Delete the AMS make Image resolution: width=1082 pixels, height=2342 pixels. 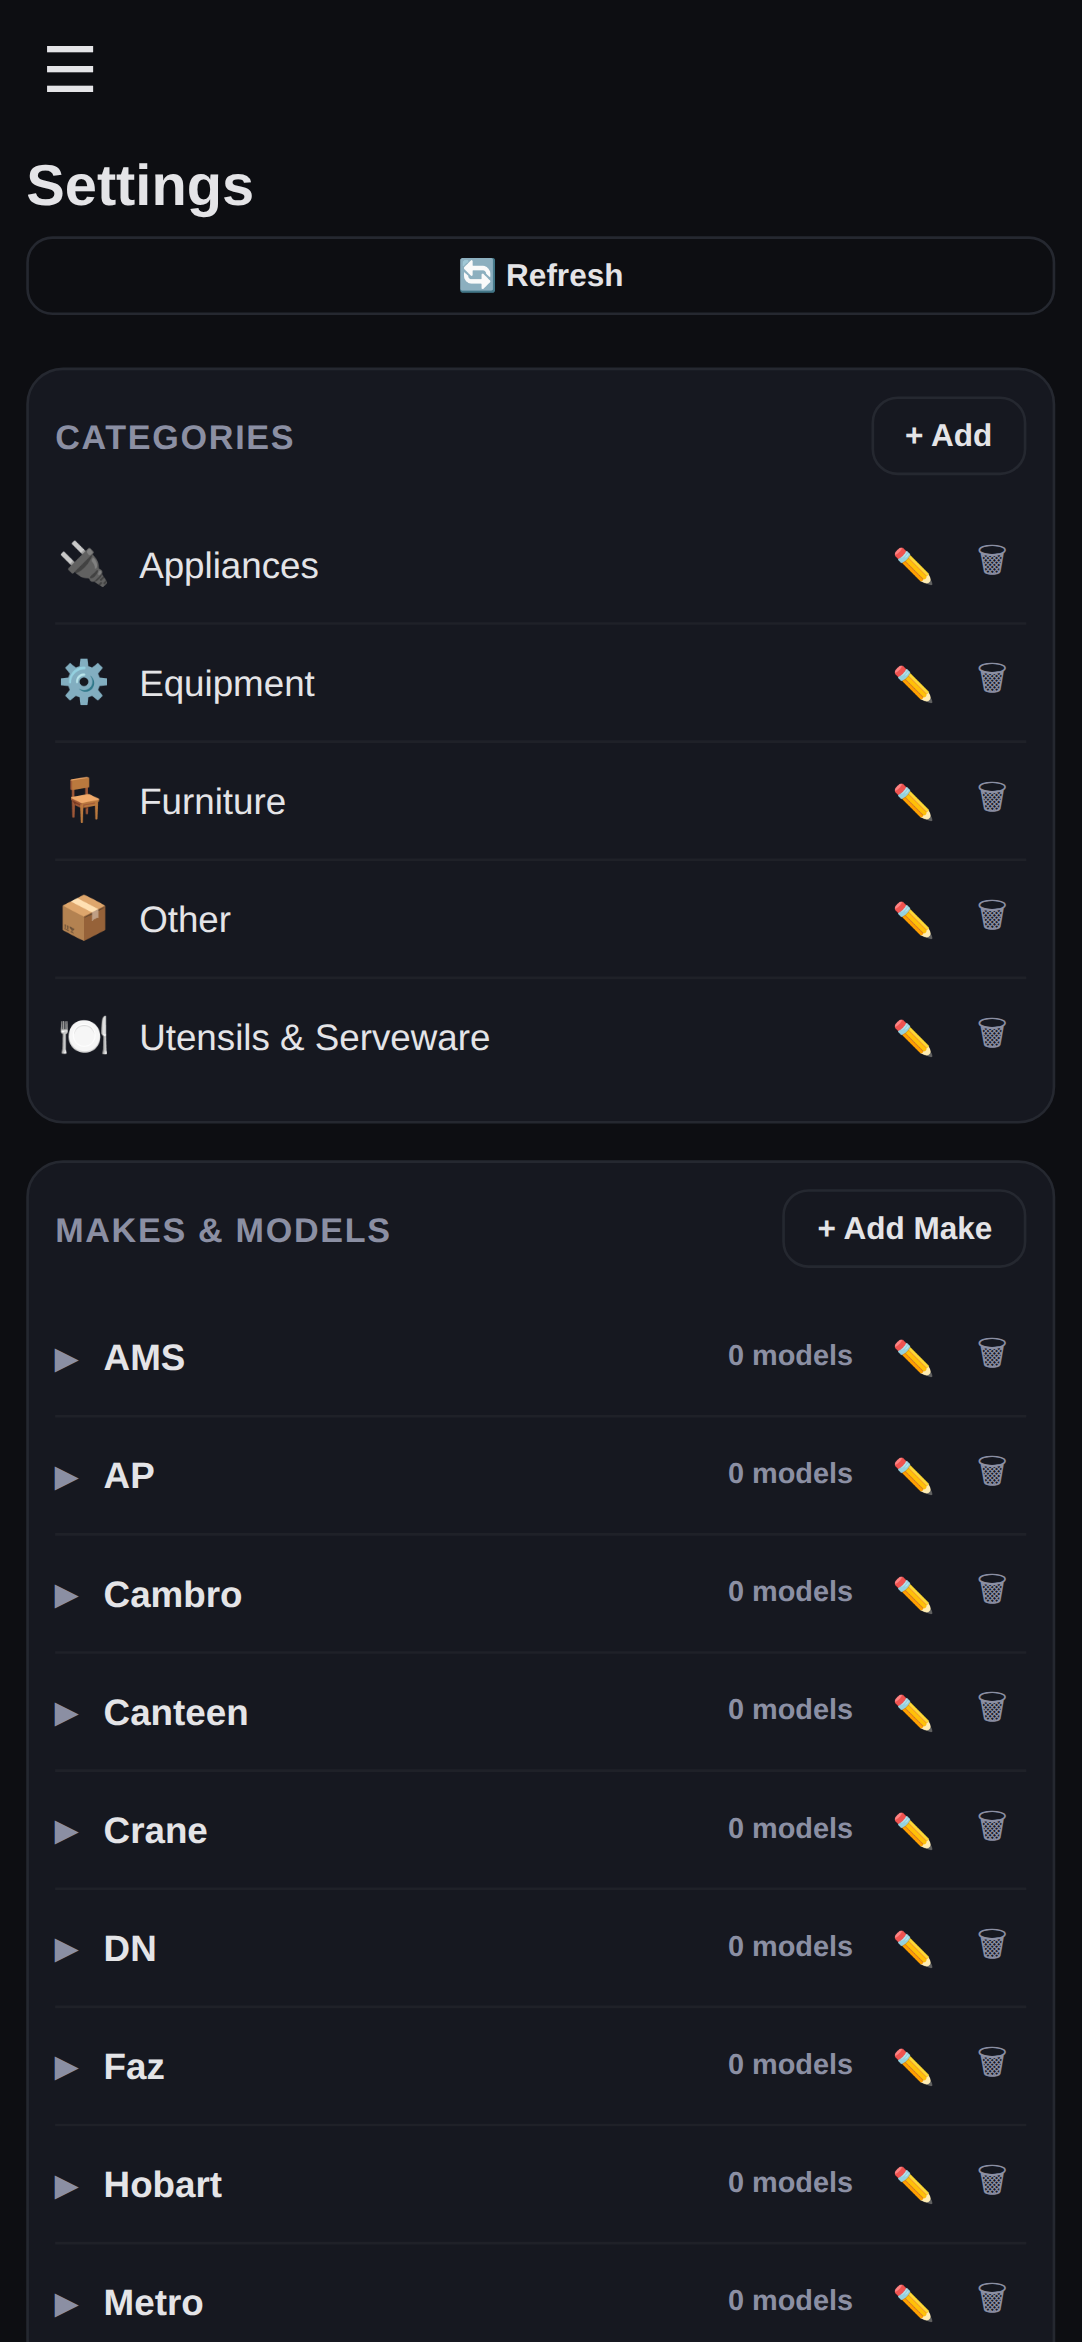(x=992, y=1354)
